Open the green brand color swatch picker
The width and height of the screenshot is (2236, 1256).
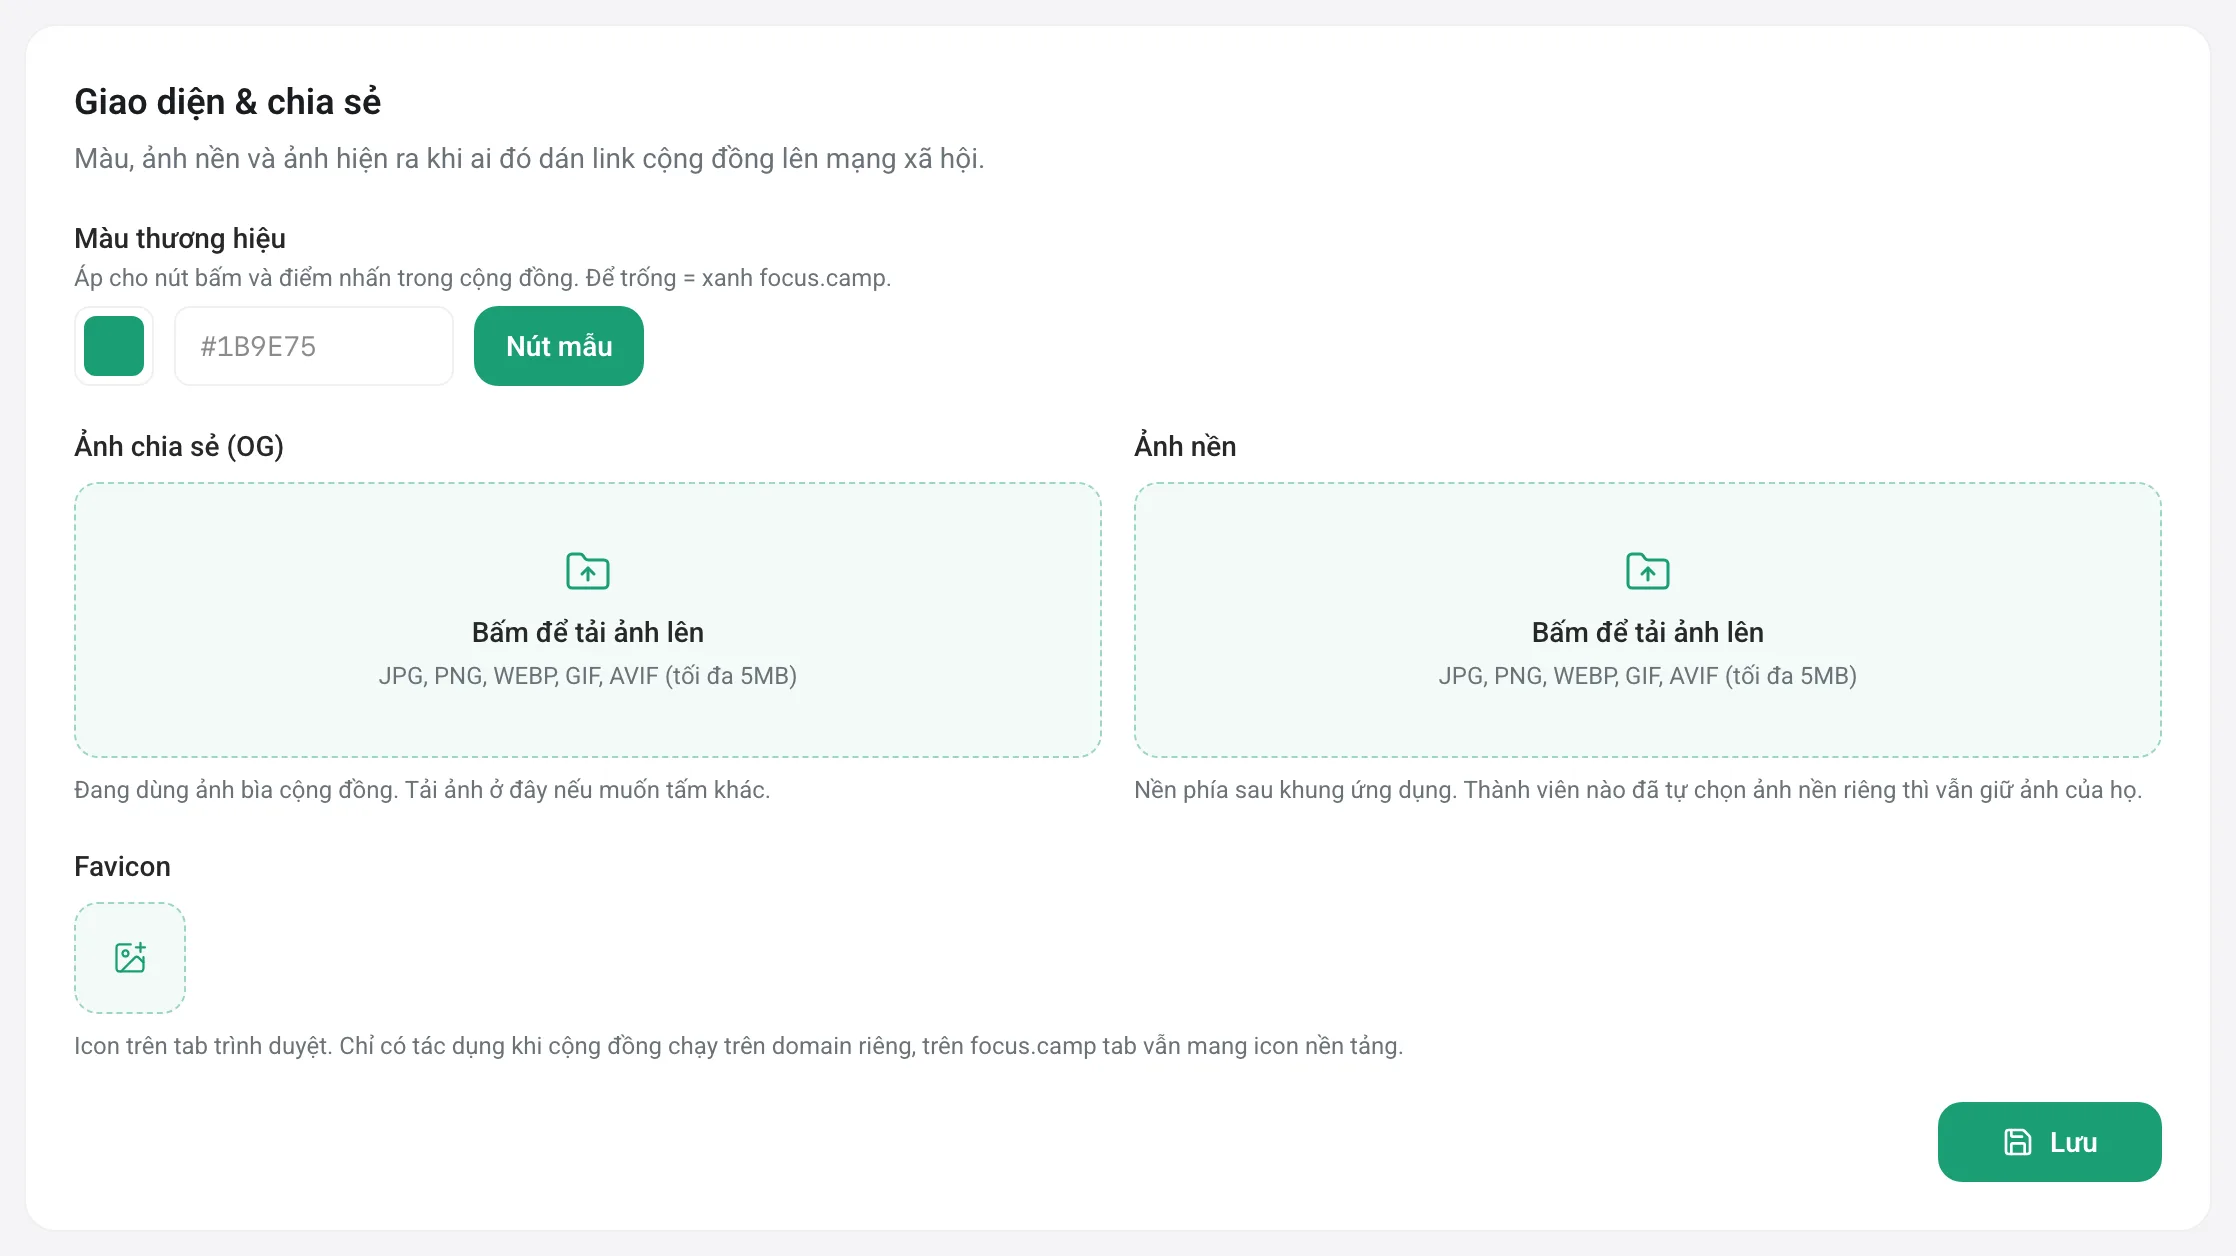(114, 346)
